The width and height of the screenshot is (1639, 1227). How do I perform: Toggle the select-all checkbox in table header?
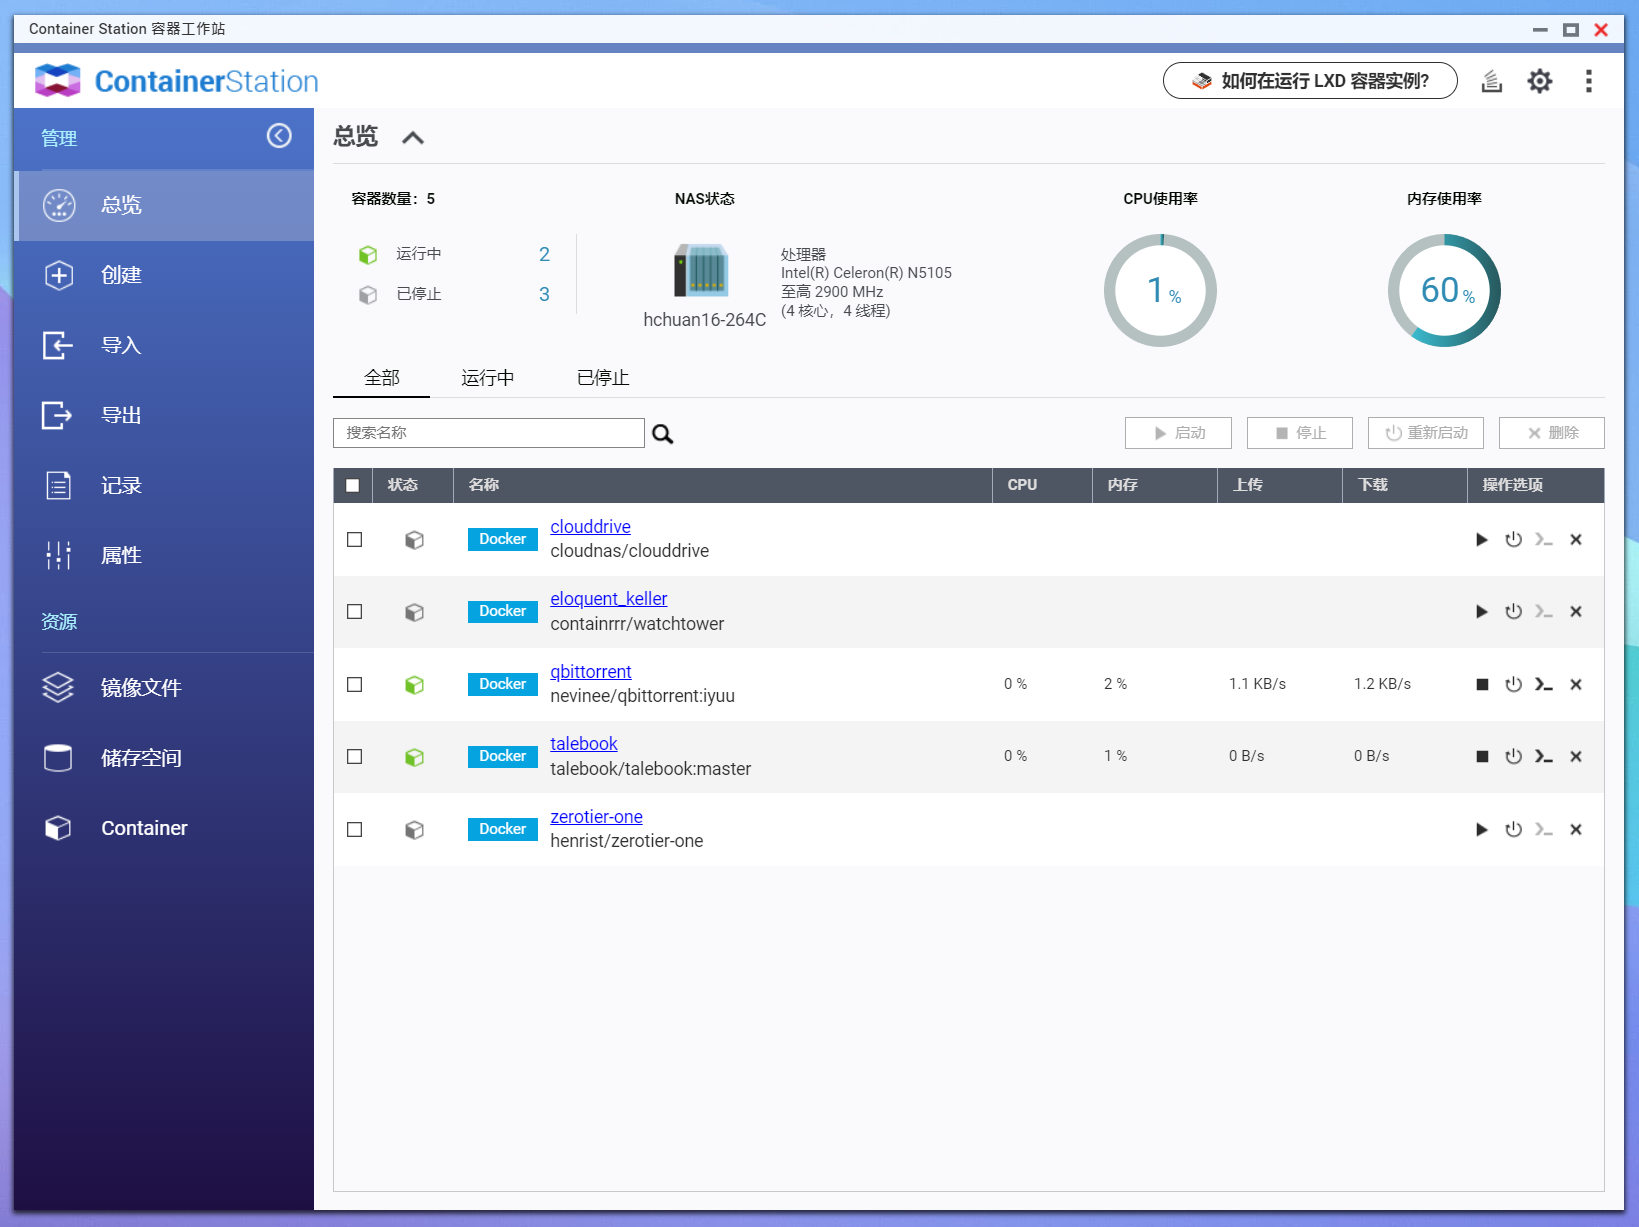[352, 485]
